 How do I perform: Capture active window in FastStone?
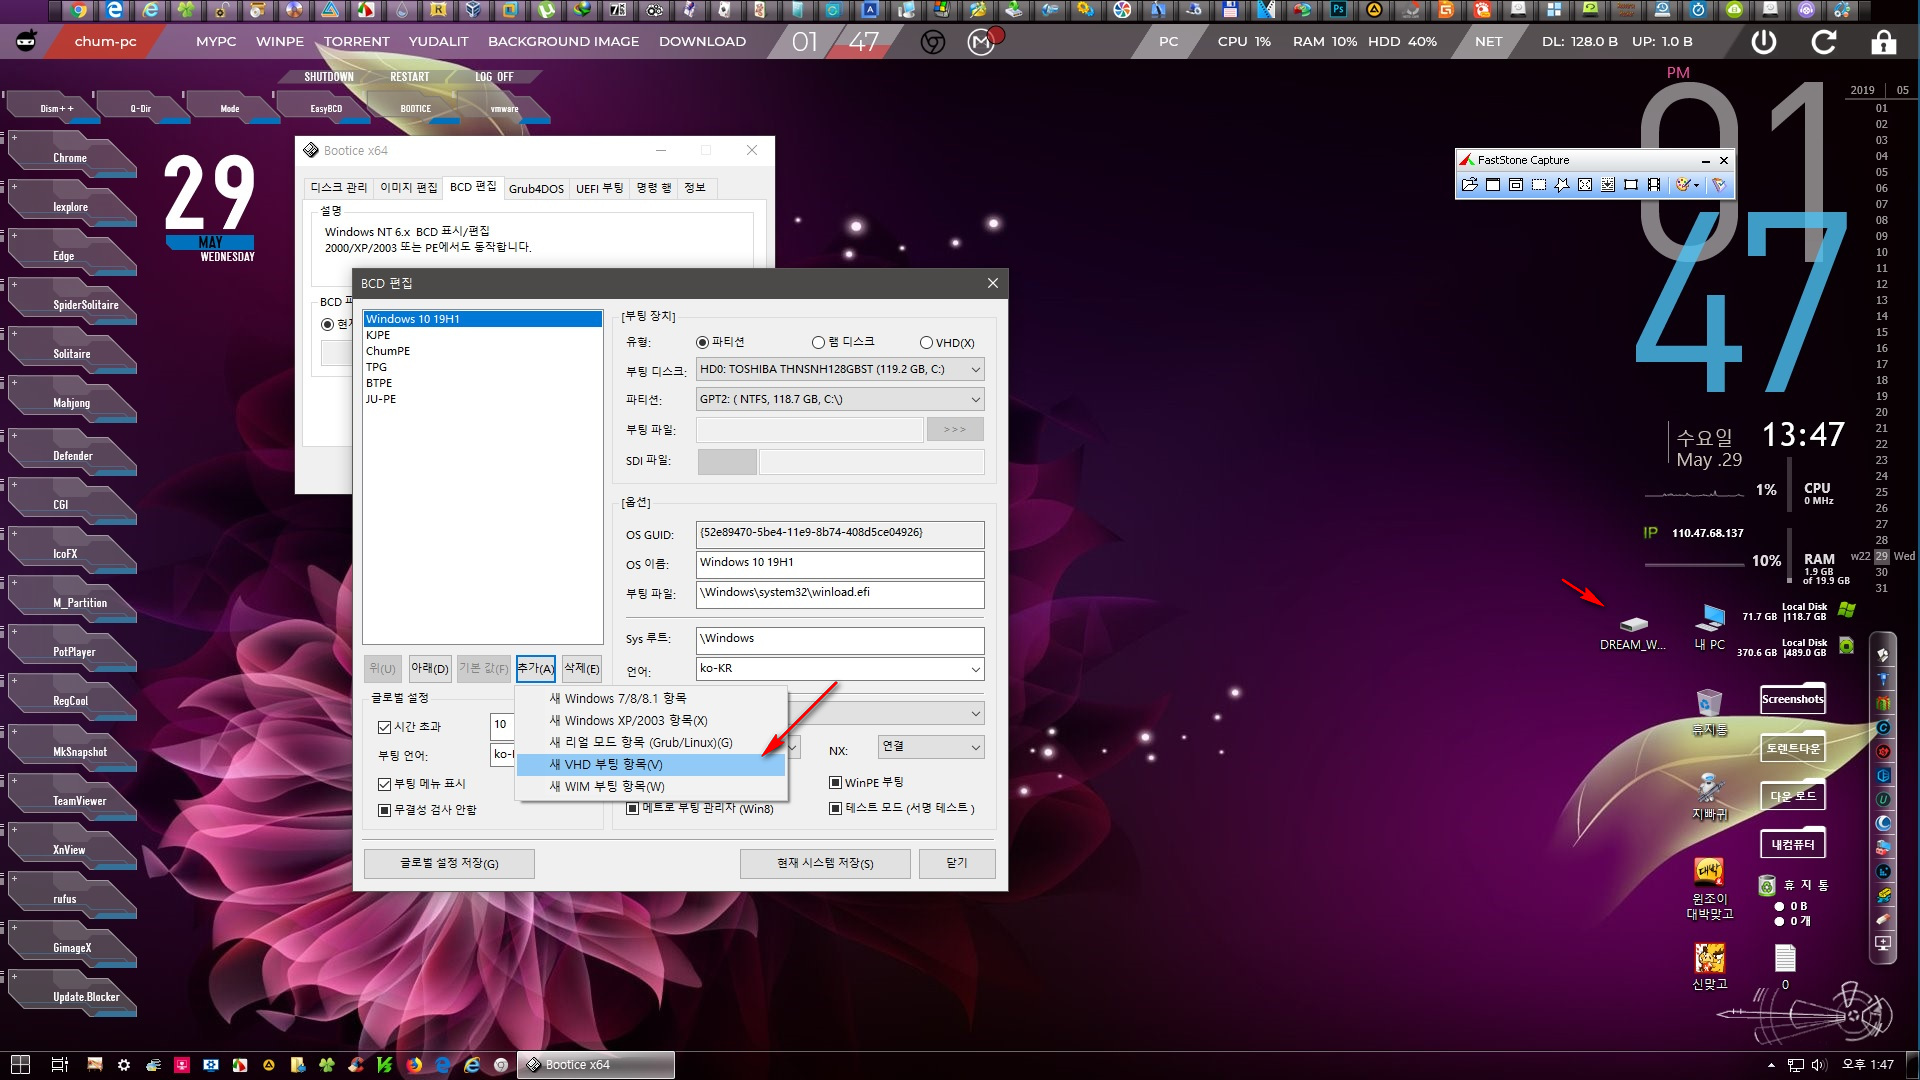[x=1493, y=185]
